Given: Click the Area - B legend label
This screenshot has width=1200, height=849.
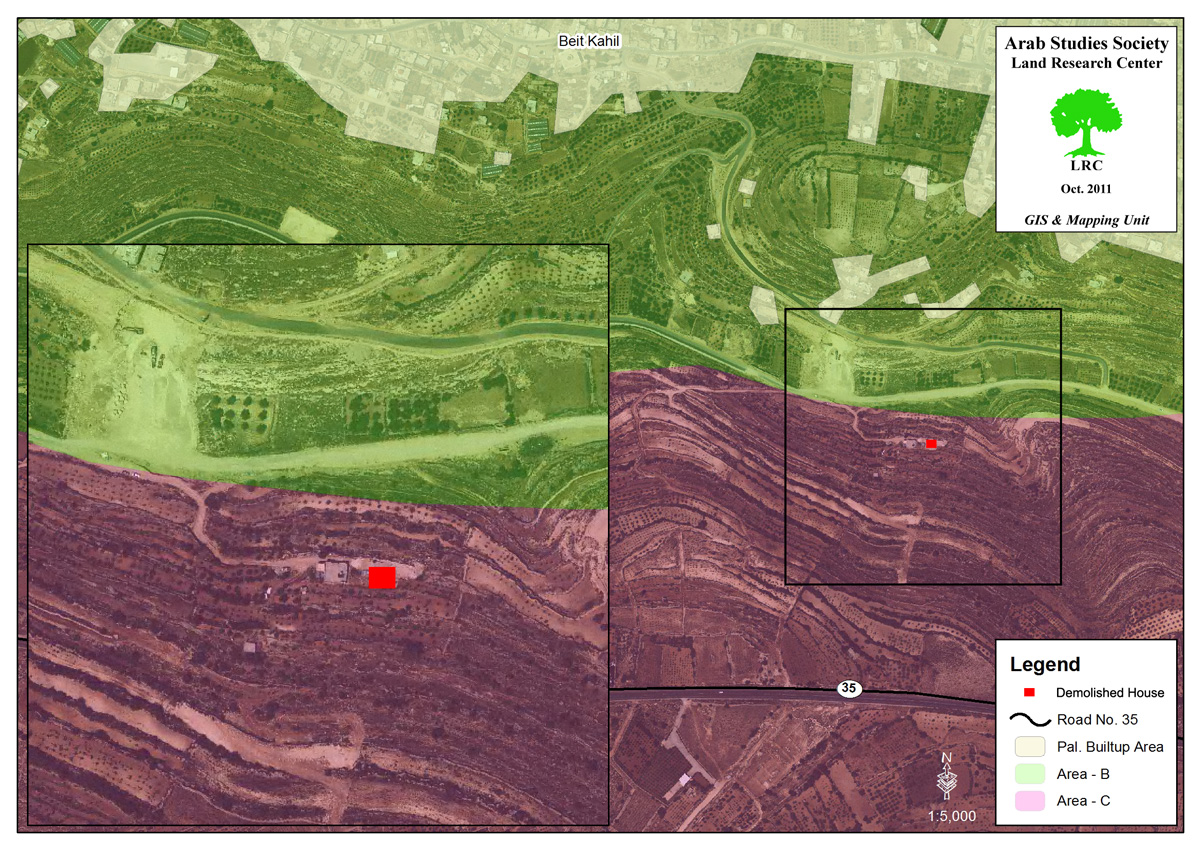Looking at the screenshot, I should coord(1083,774).
